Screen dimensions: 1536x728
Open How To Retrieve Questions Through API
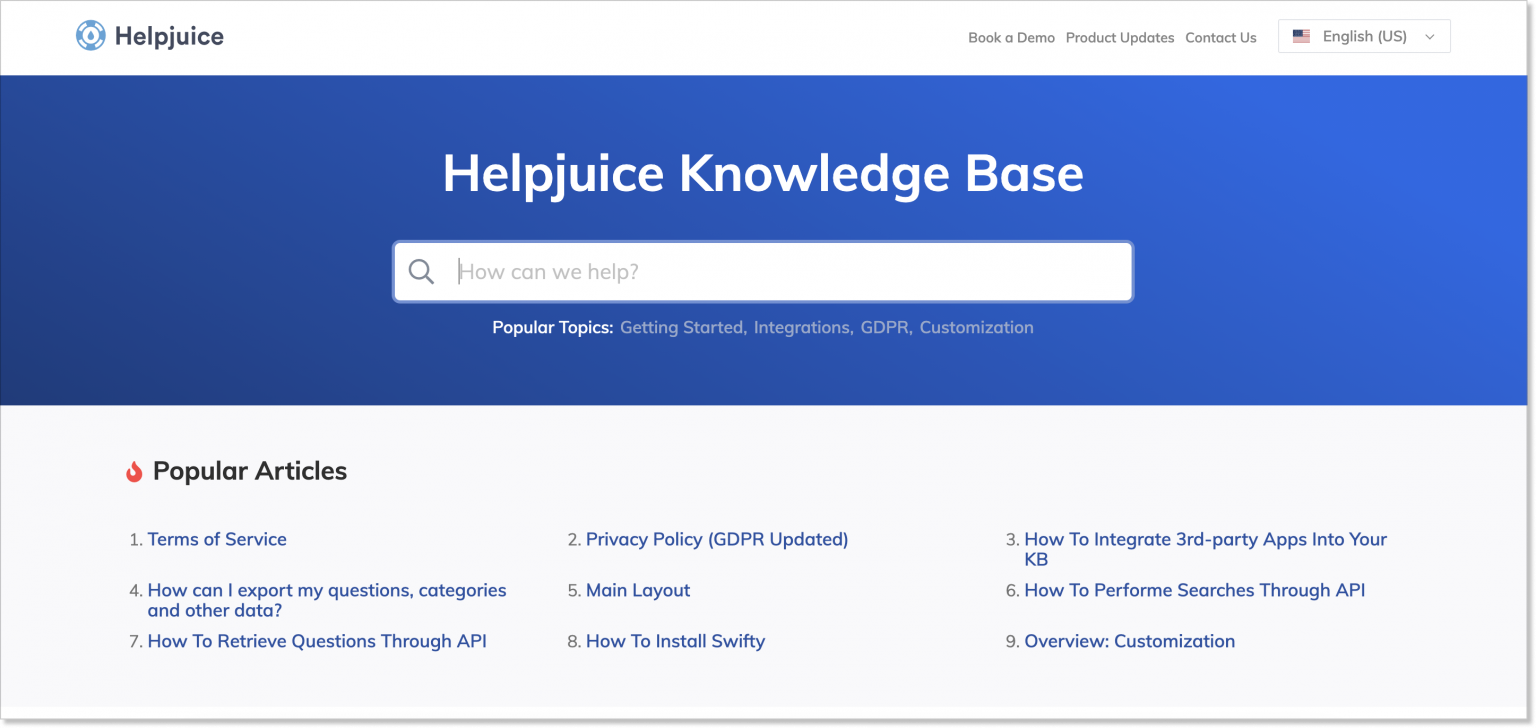(317, 641)
